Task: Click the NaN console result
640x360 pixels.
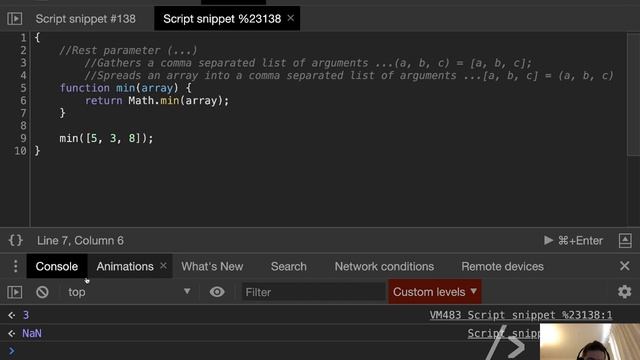Action: pyautogui.click(x=32, y=333)
